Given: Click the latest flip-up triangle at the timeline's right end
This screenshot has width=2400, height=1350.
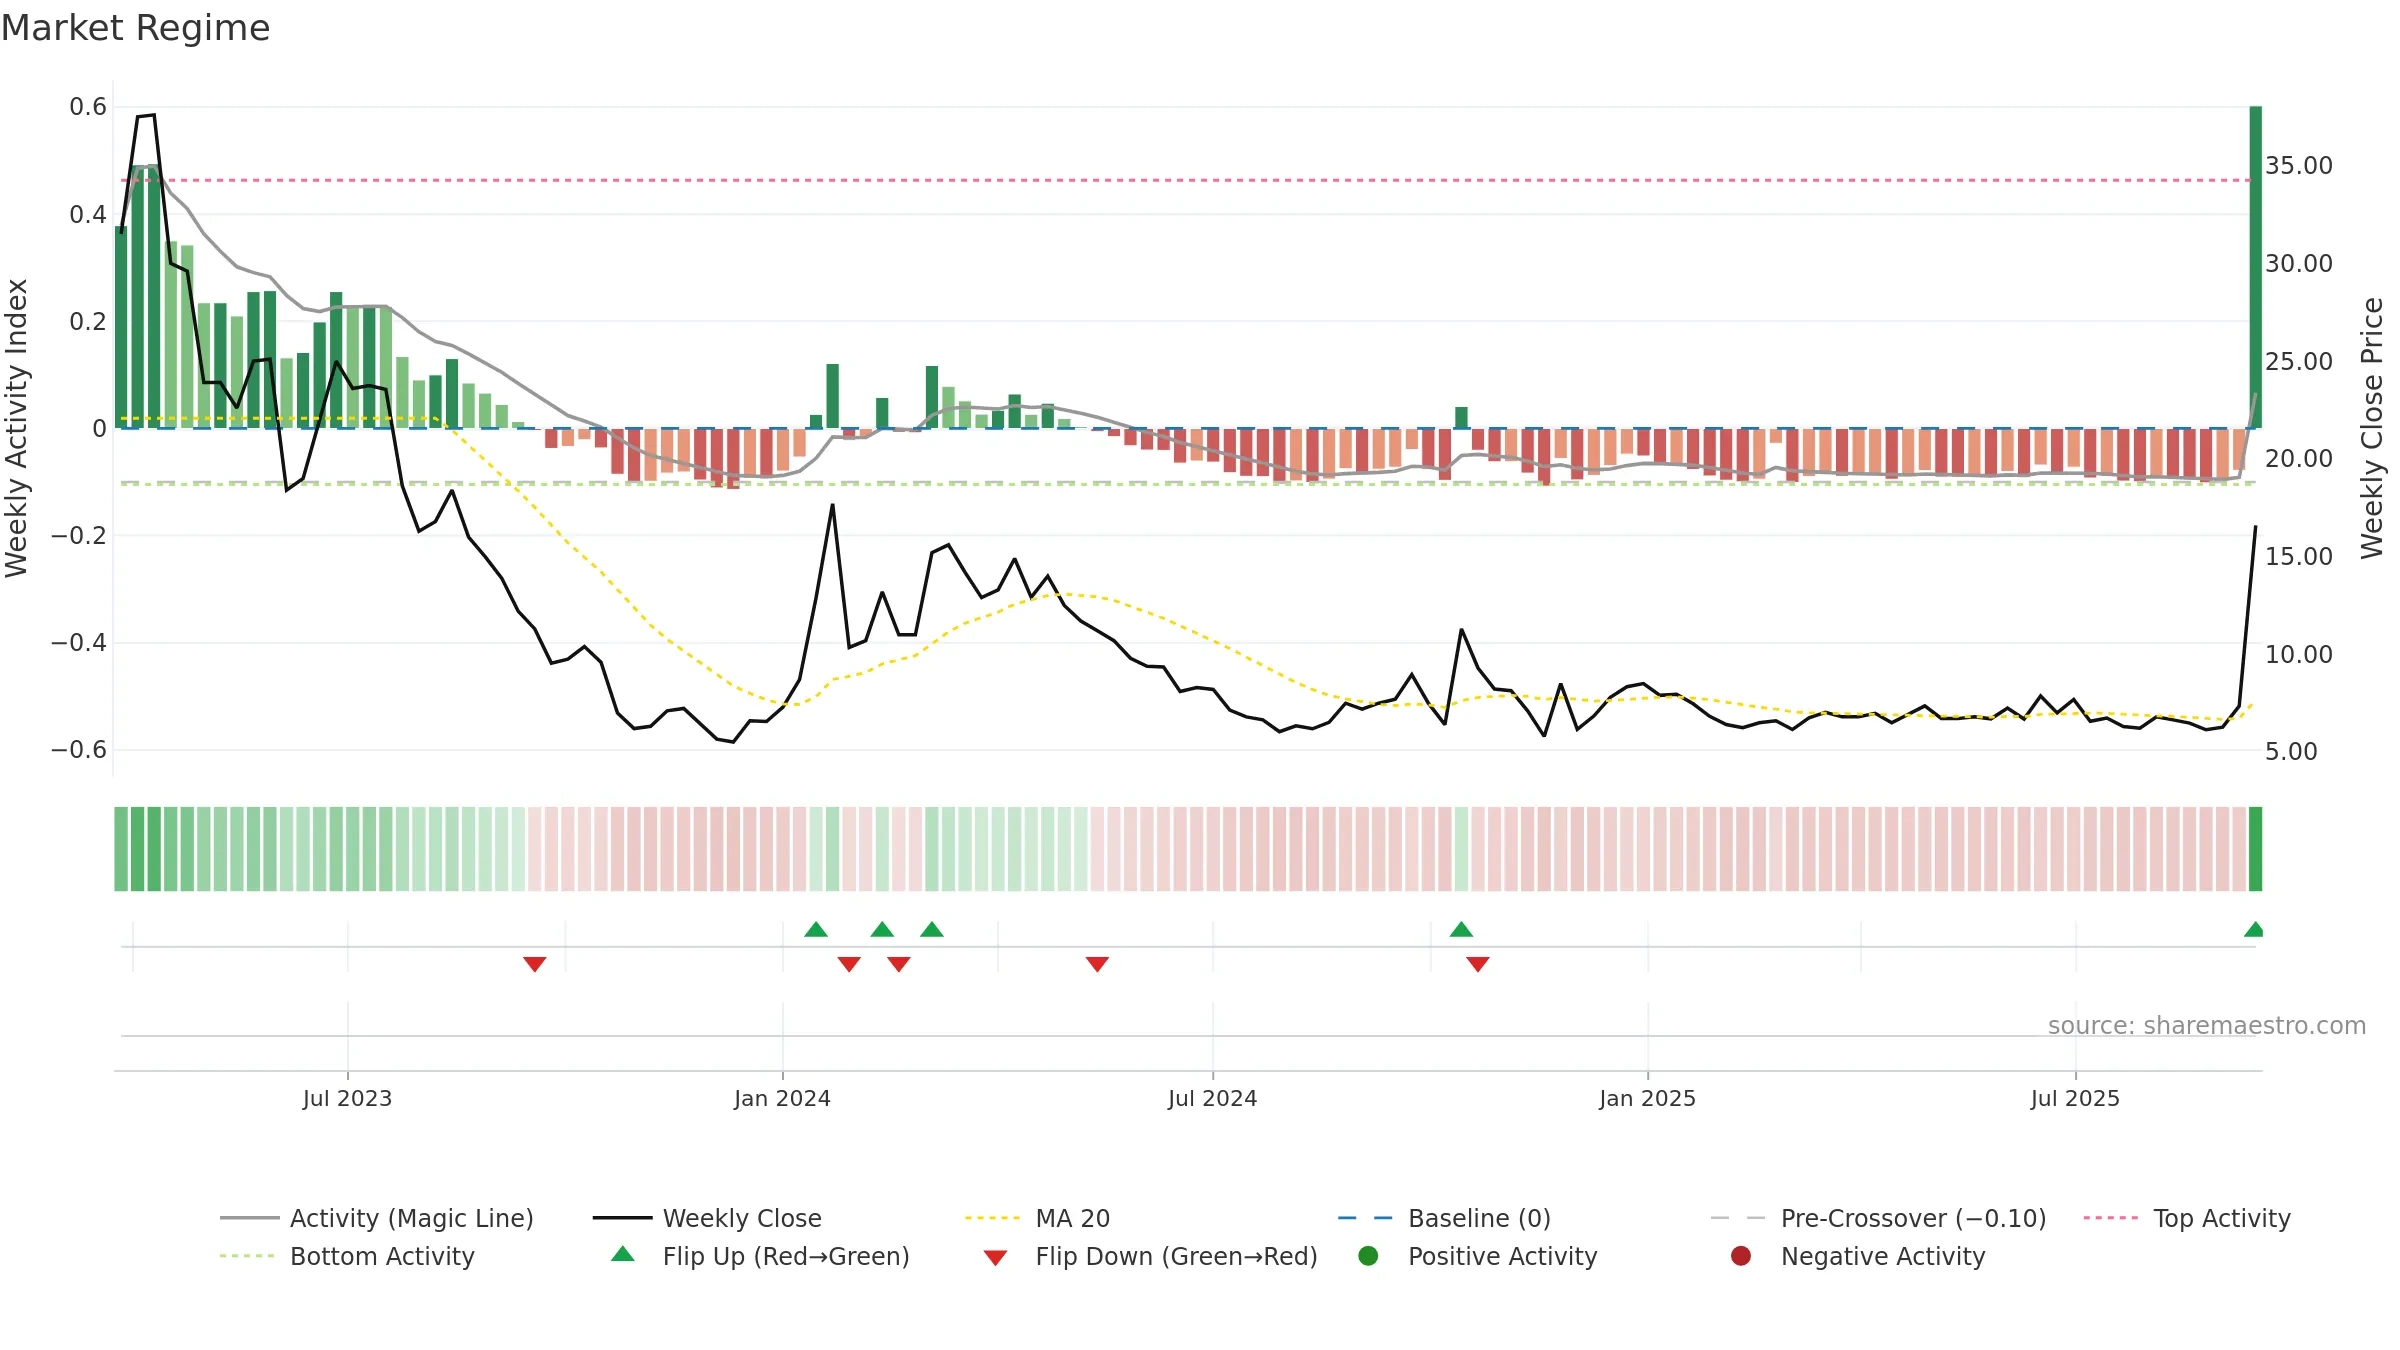Looking at the screenshot, I should [2254, 929].
